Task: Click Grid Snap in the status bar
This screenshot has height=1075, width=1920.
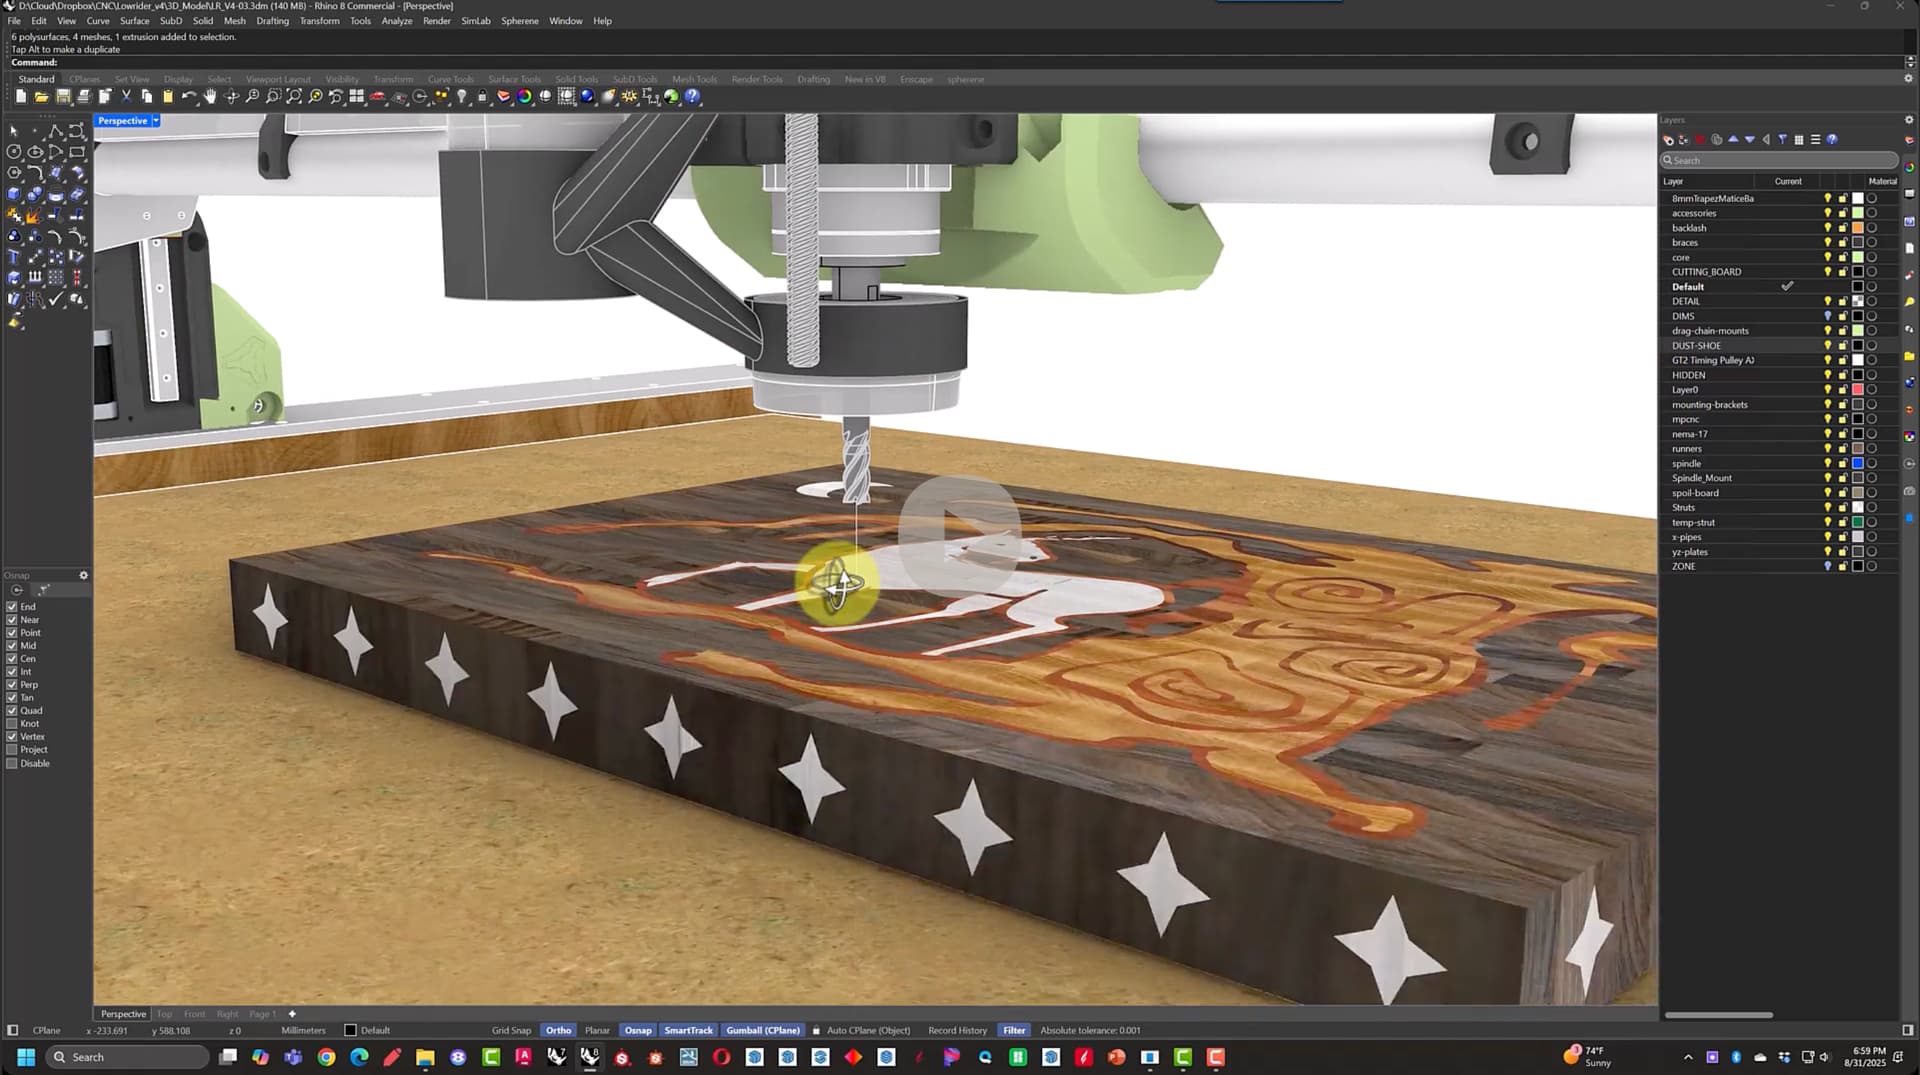Action: [511, 1030]
